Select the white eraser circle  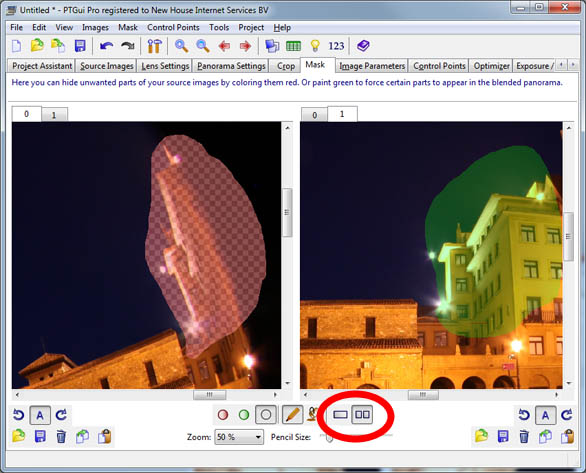266,415
